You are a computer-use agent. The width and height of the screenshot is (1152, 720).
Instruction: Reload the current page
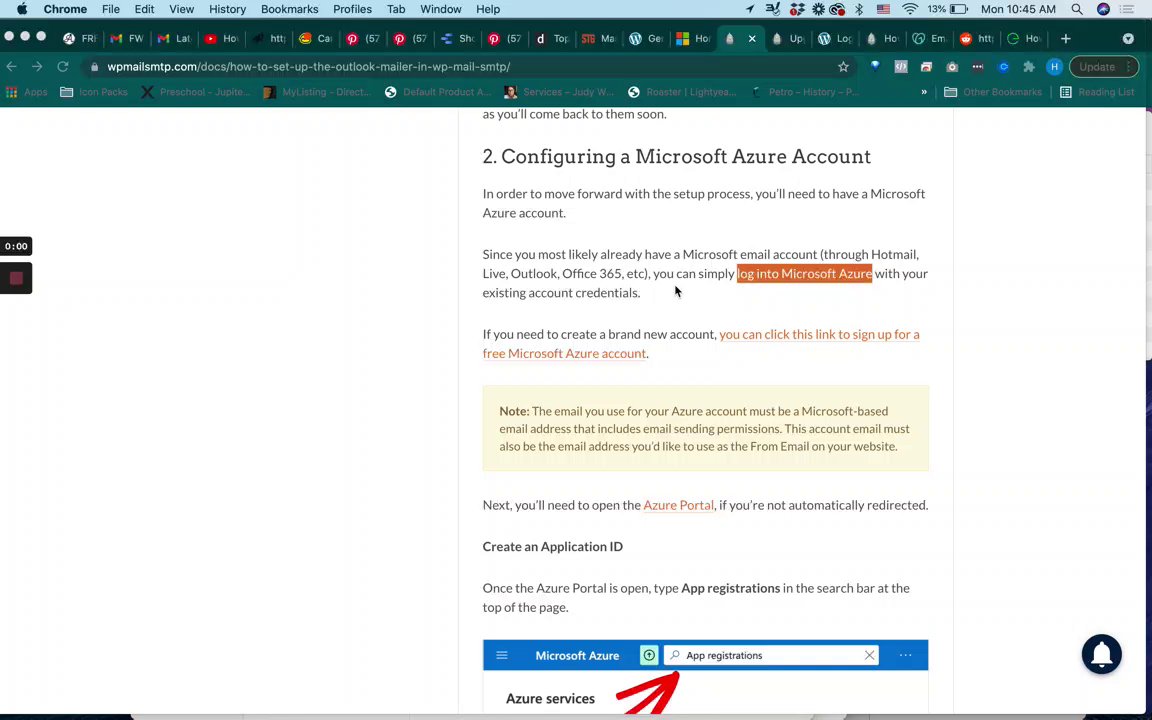click(x=63, y=66)
